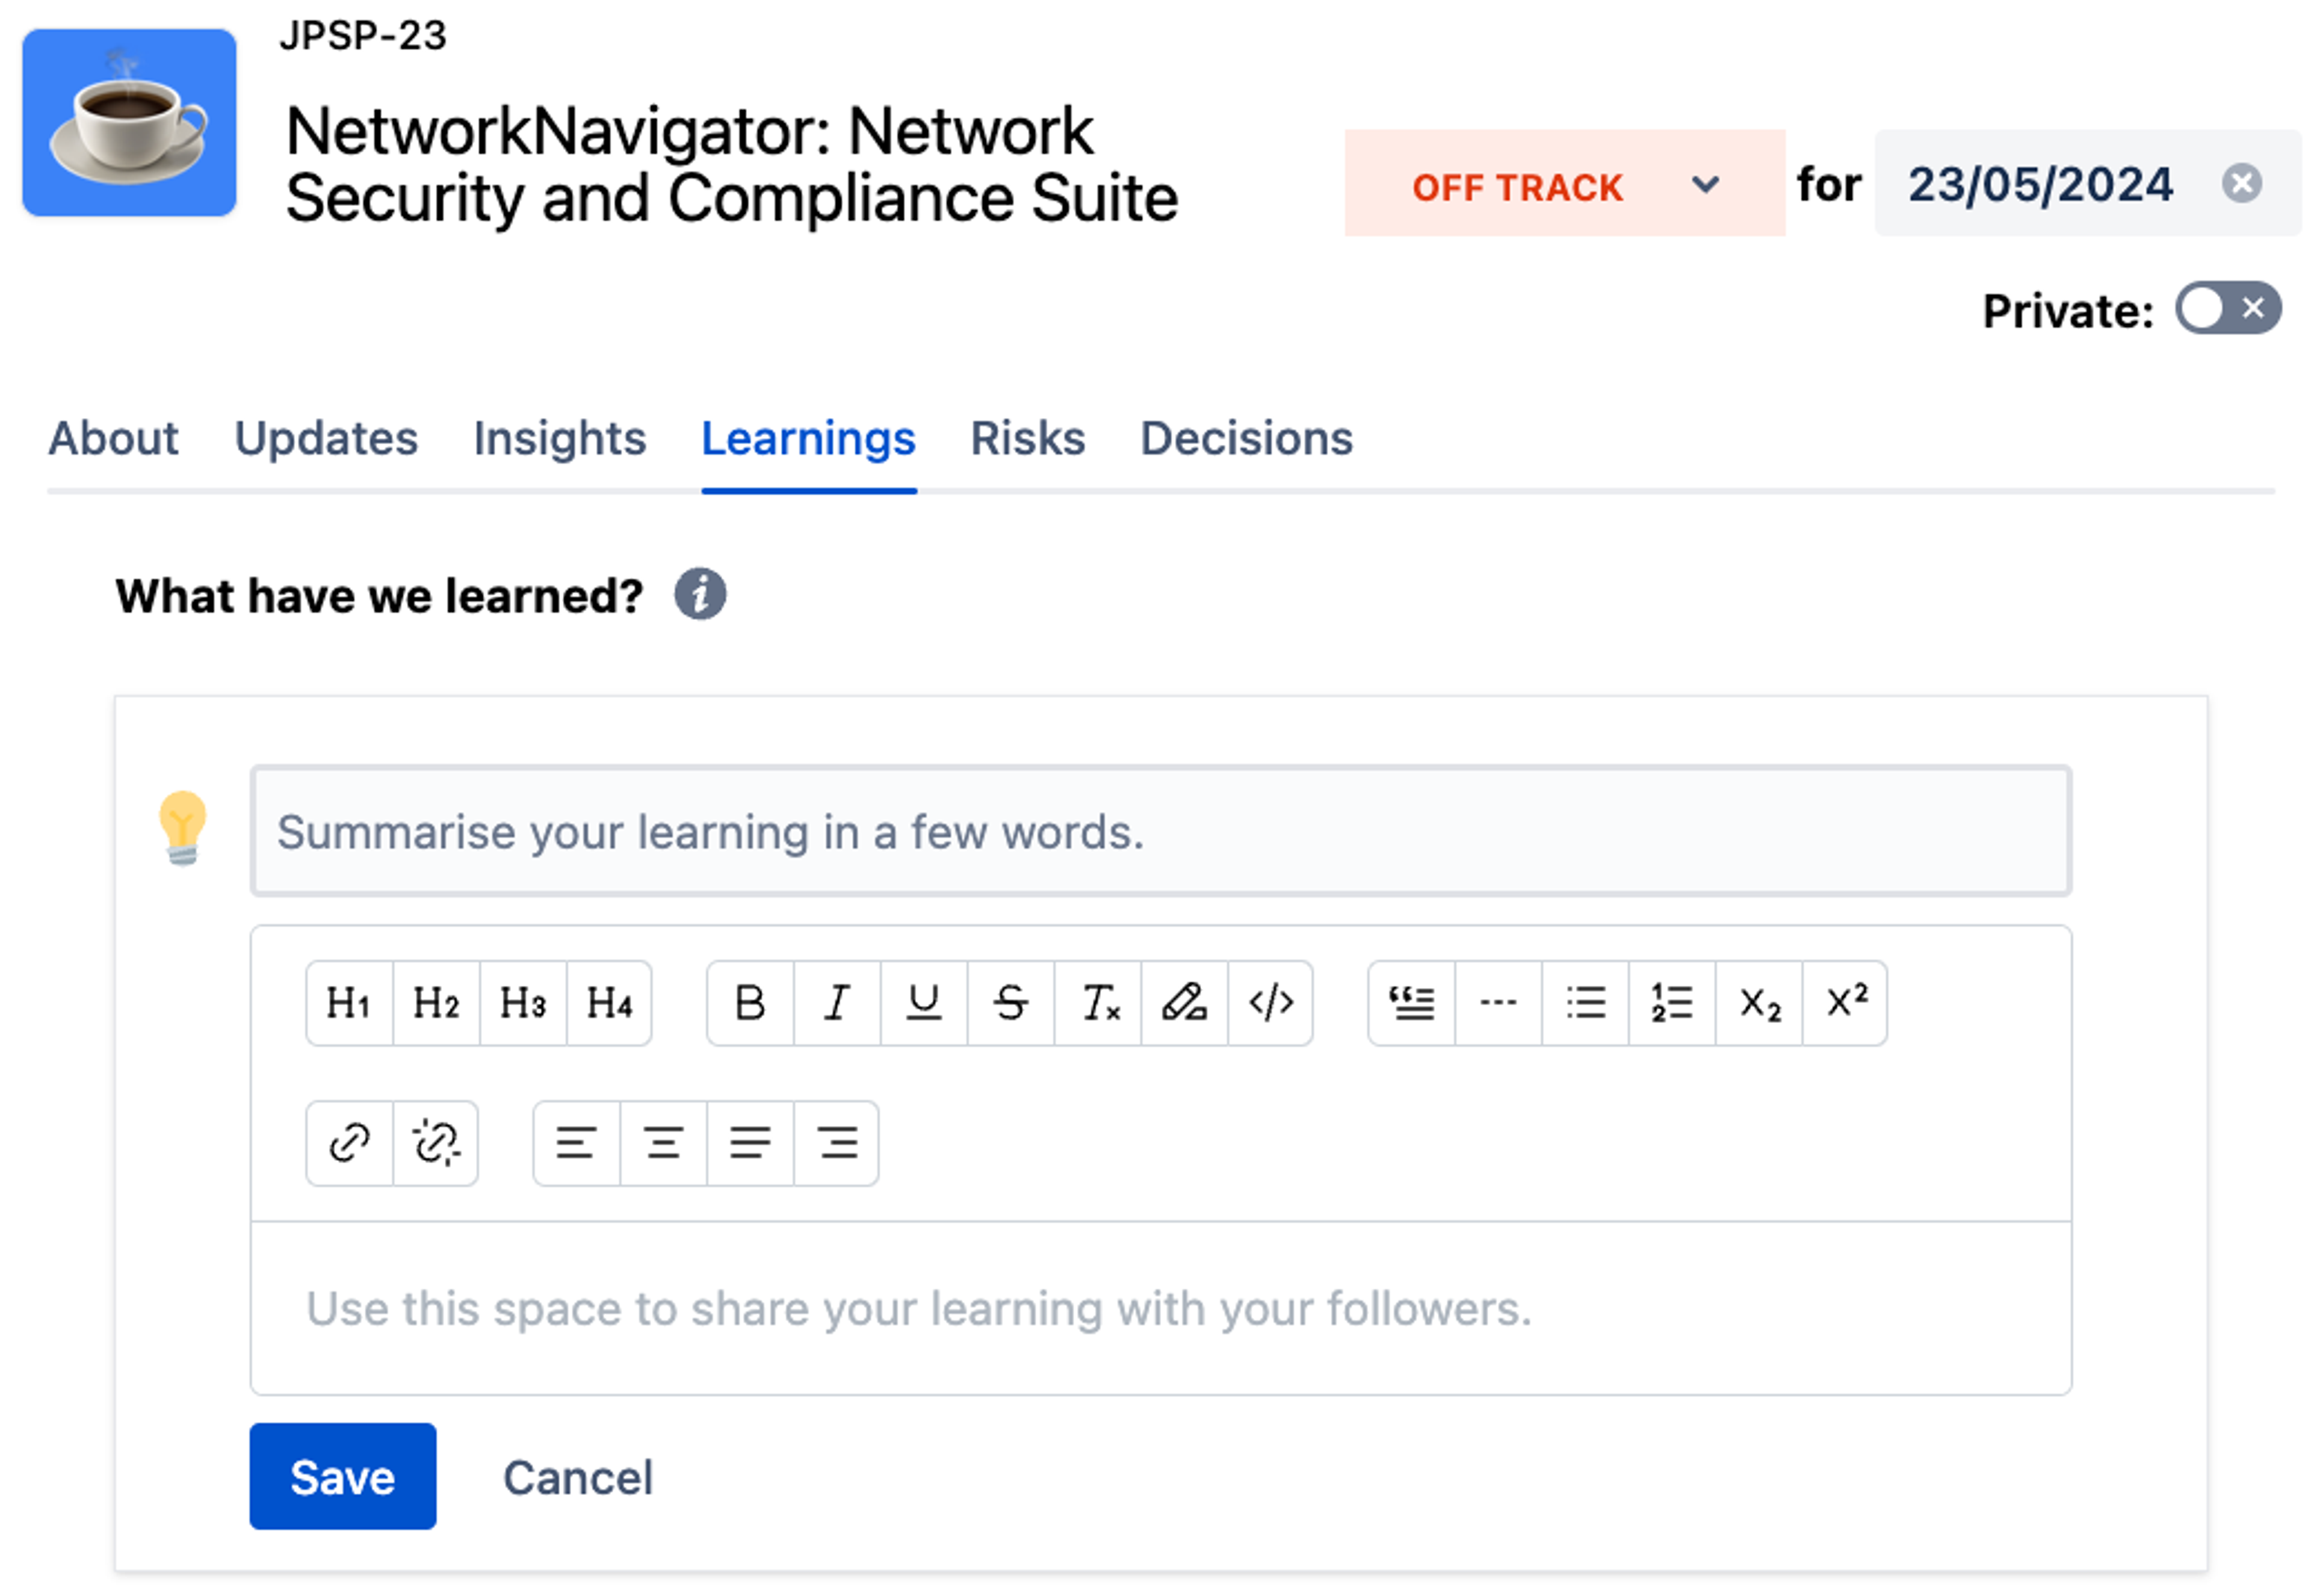Open the Insights tab
The width and height of the screenshot is (2311, 1596).
tap(559, 439)
